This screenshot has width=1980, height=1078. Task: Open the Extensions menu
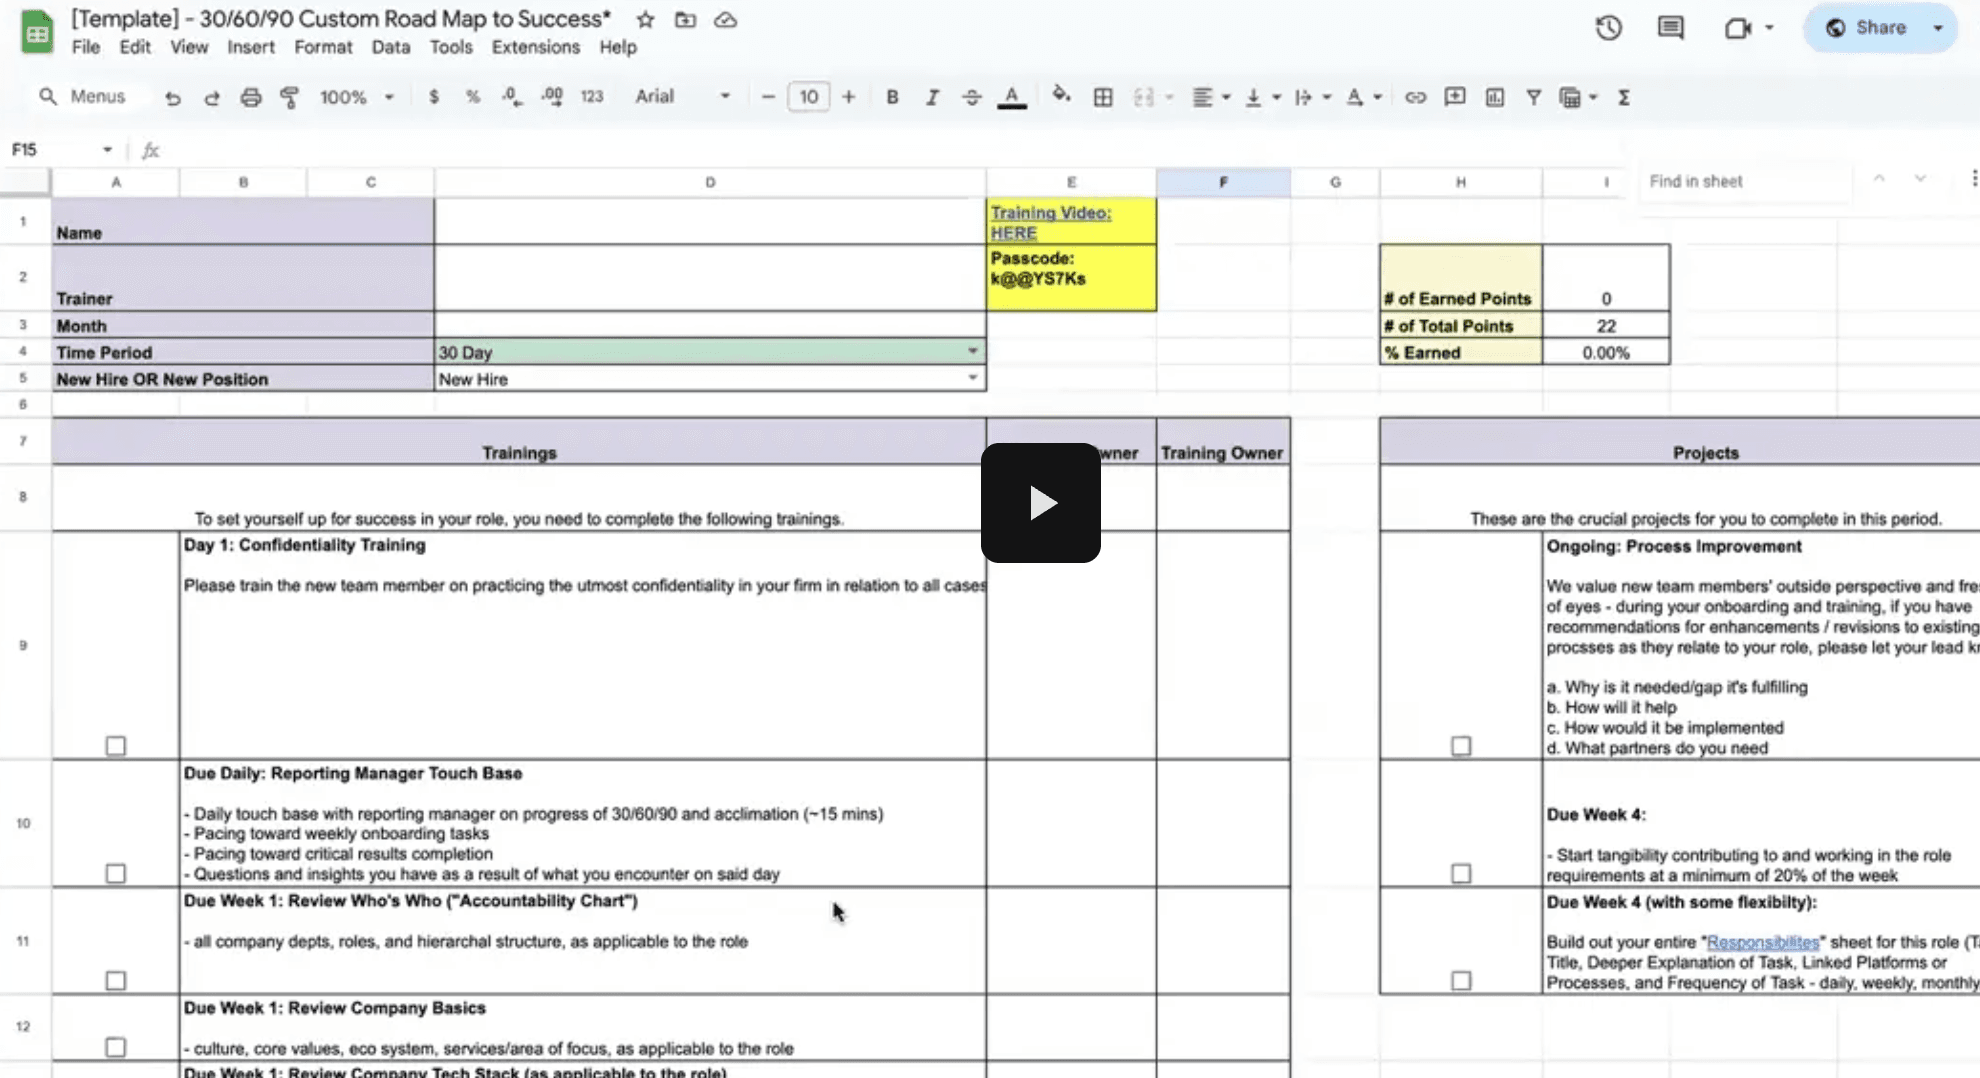tap(535, 47)
